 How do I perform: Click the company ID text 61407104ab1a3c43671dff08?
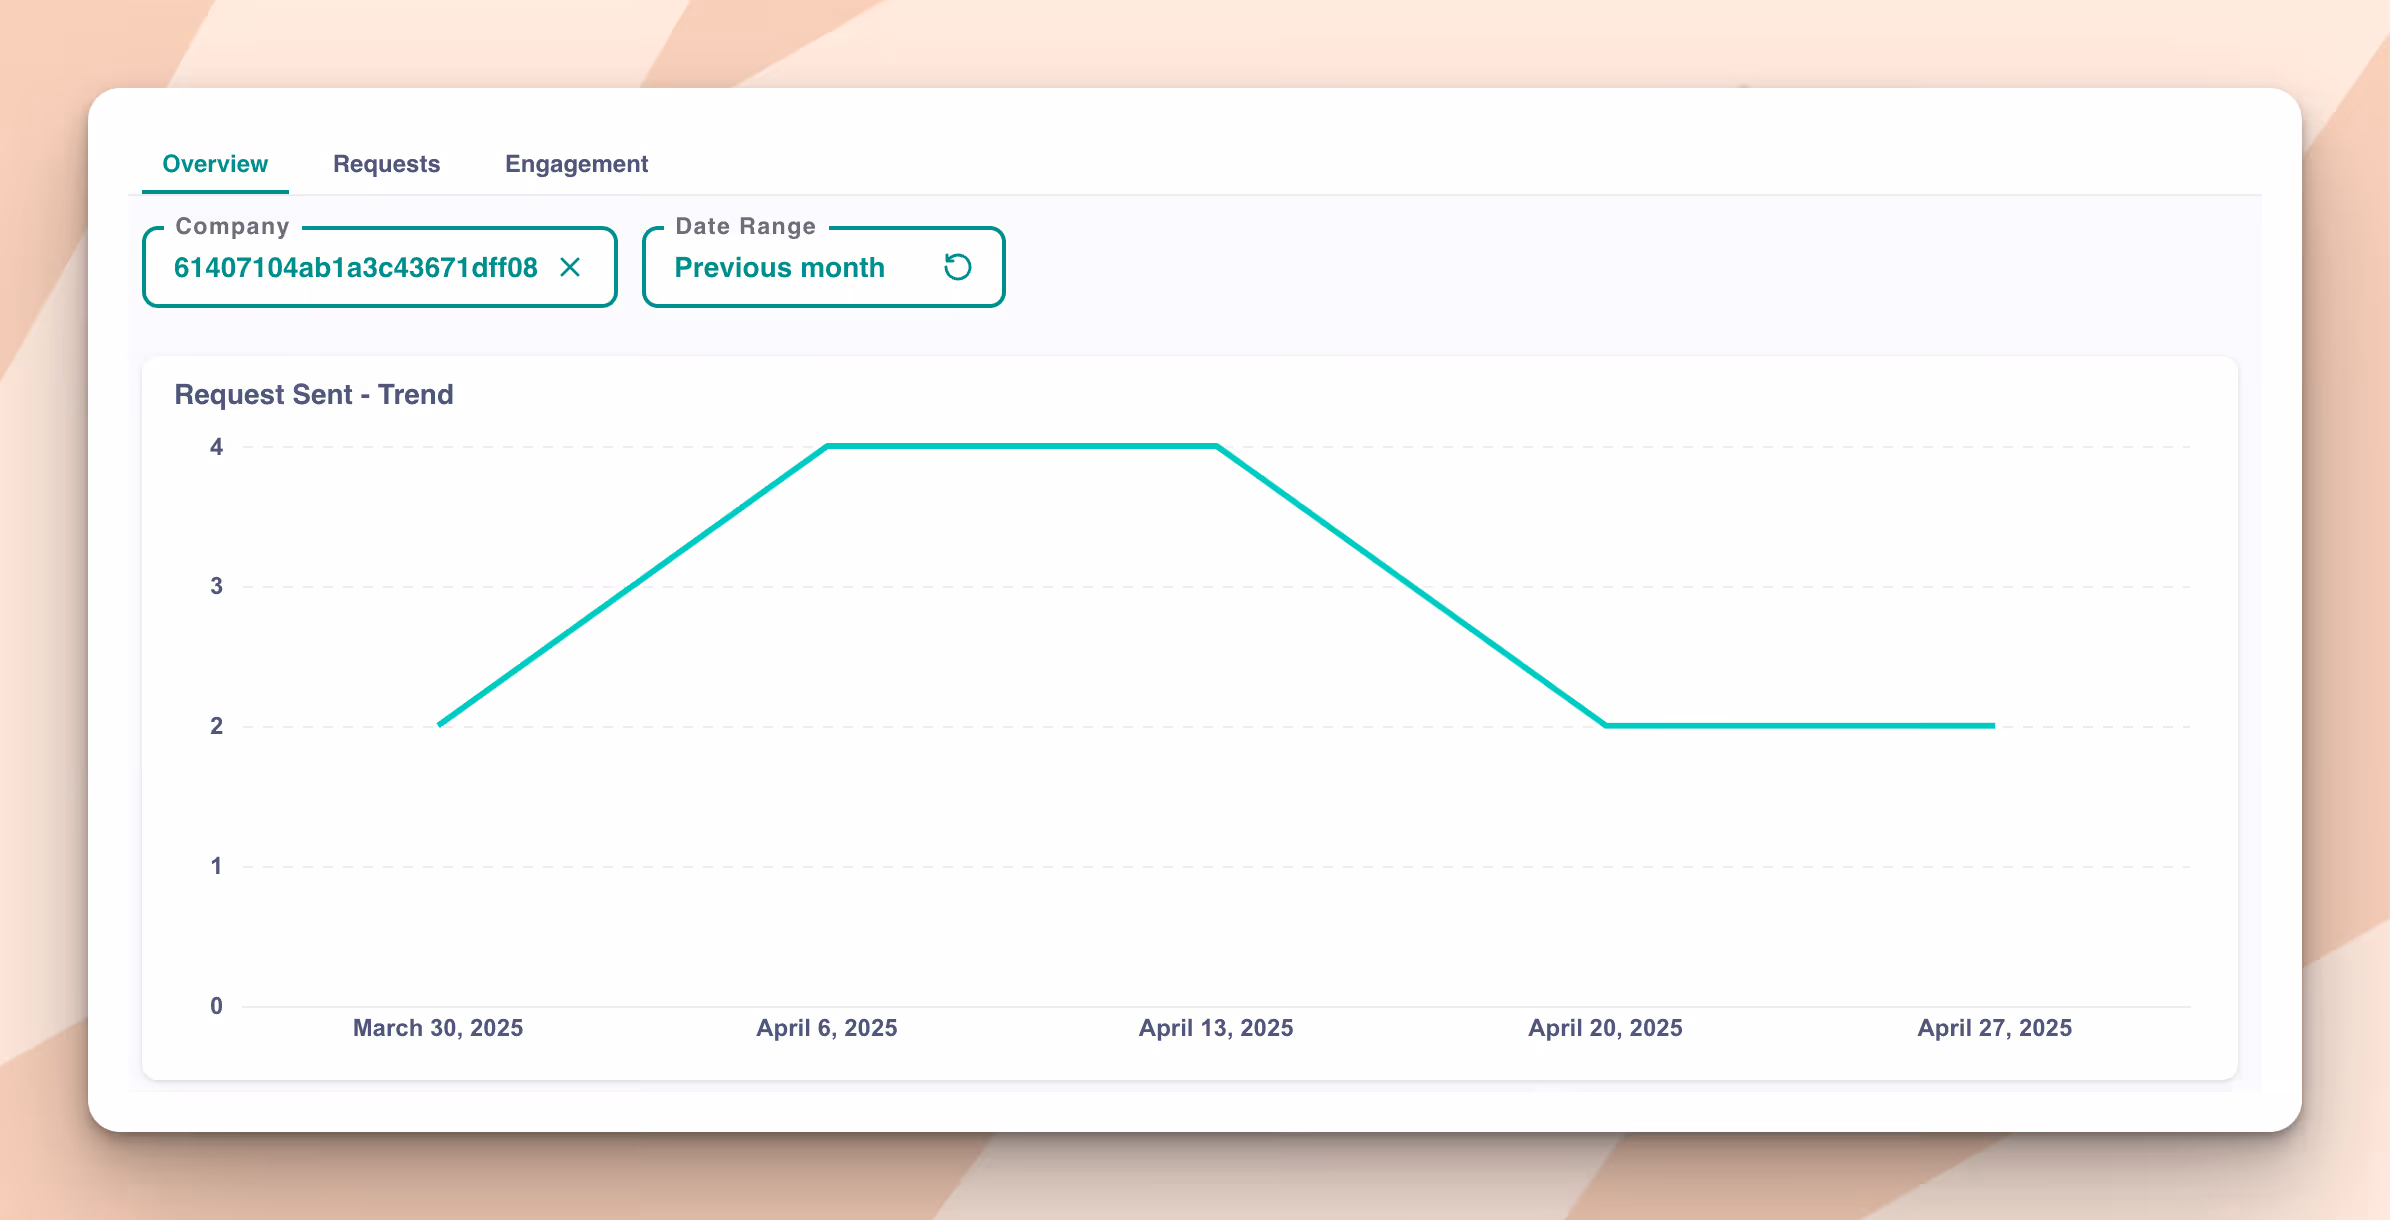pyautogui.click(x=355, y=268)
